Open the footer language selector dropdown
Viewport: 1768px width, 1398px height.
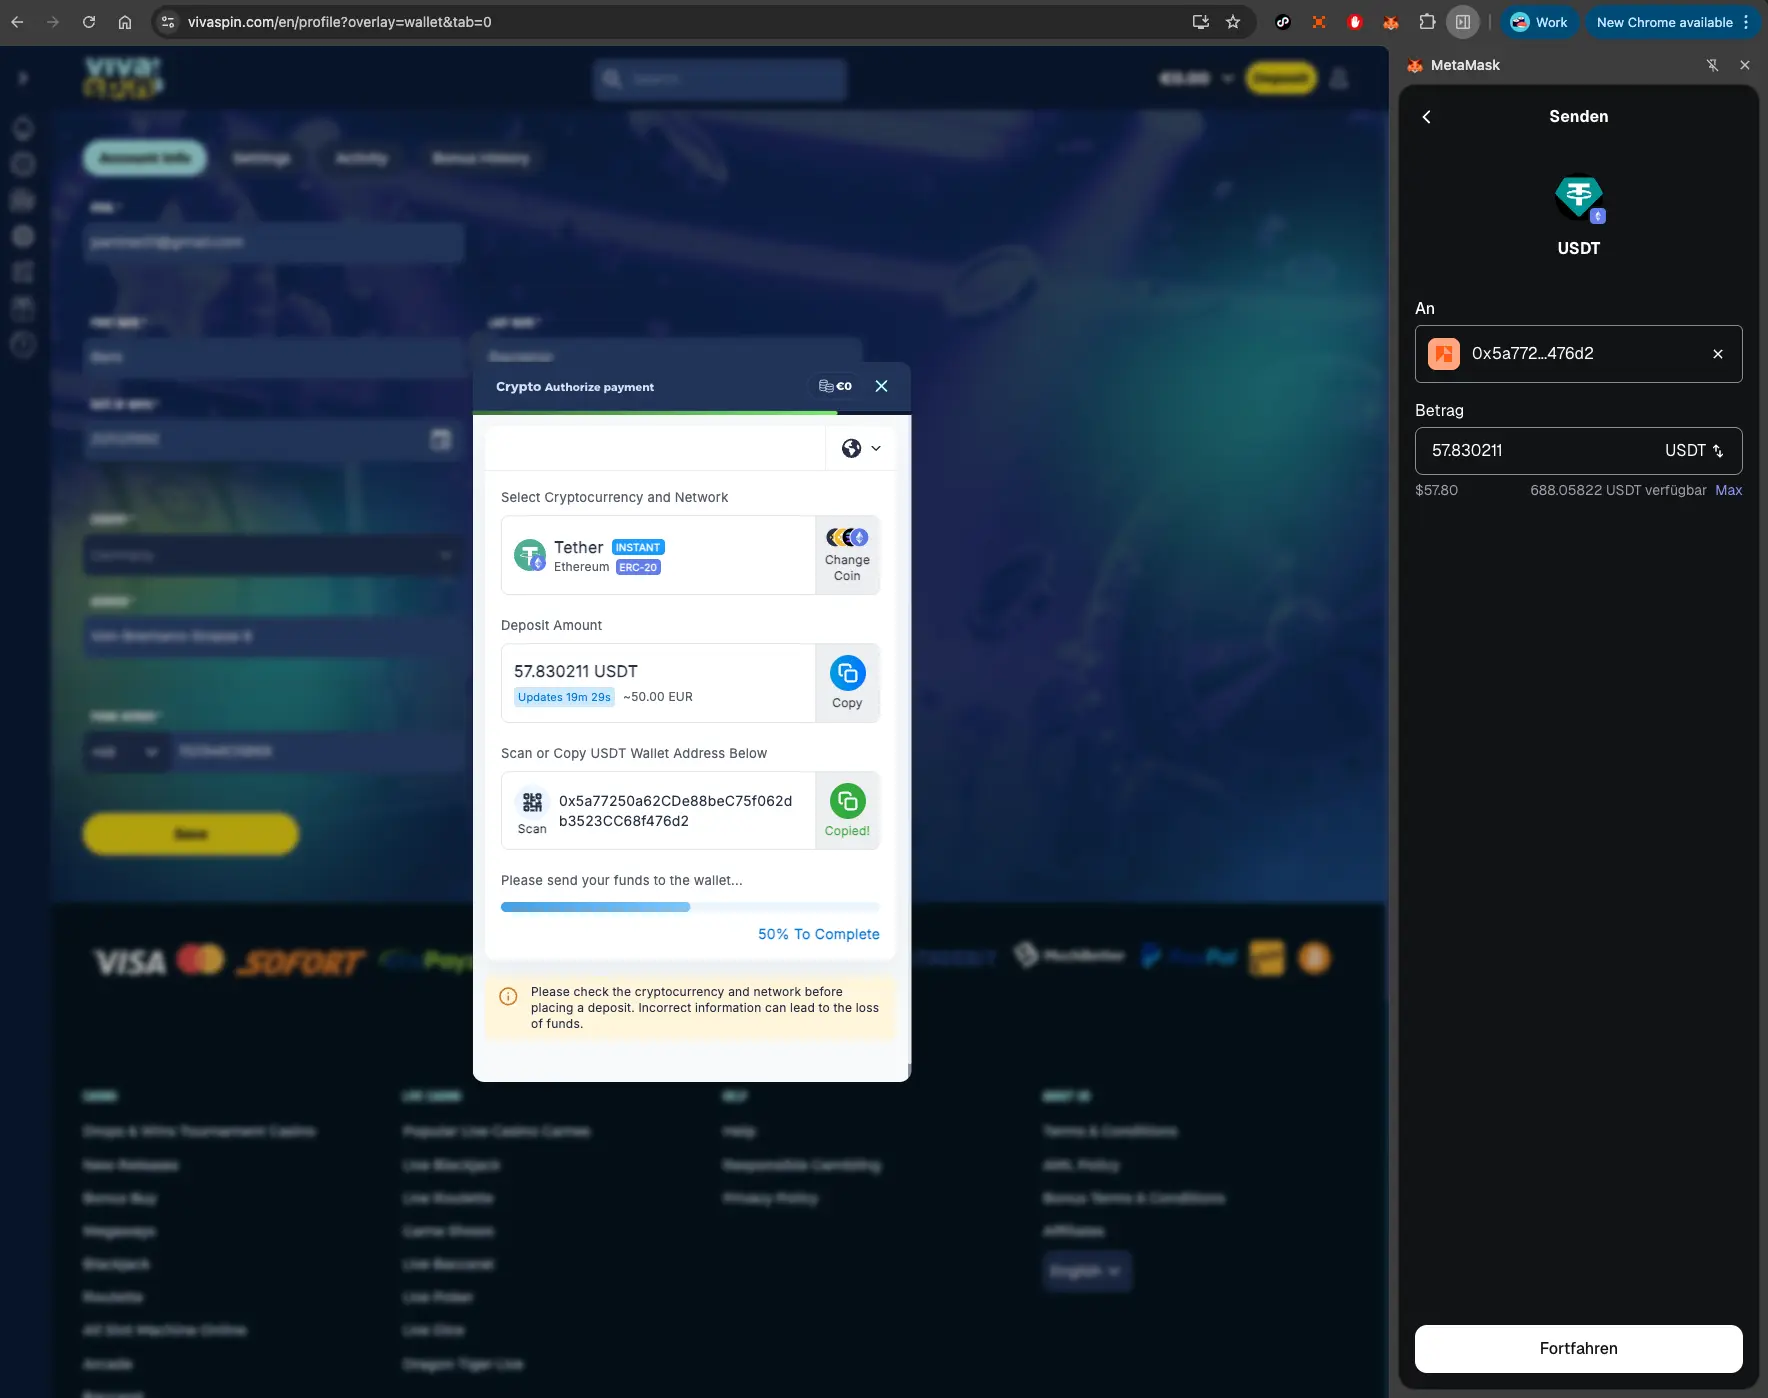[x=1087, y=1271]
